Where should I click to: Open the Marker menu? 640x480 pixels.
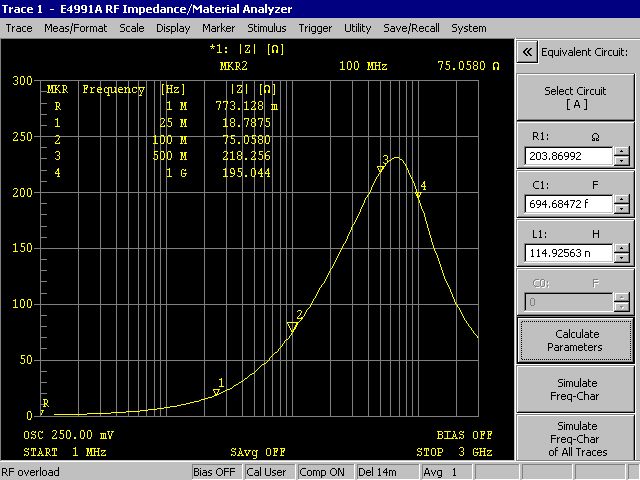218,28
